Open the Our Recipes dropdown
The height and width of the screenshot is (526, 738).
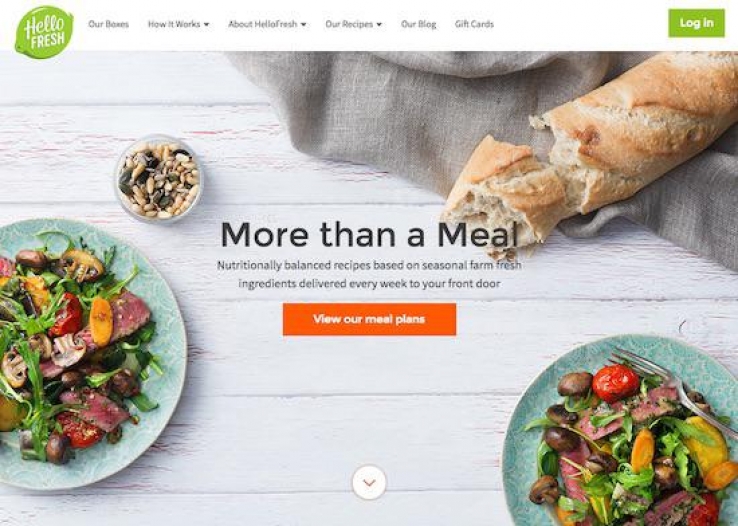[x=353, y=24]
